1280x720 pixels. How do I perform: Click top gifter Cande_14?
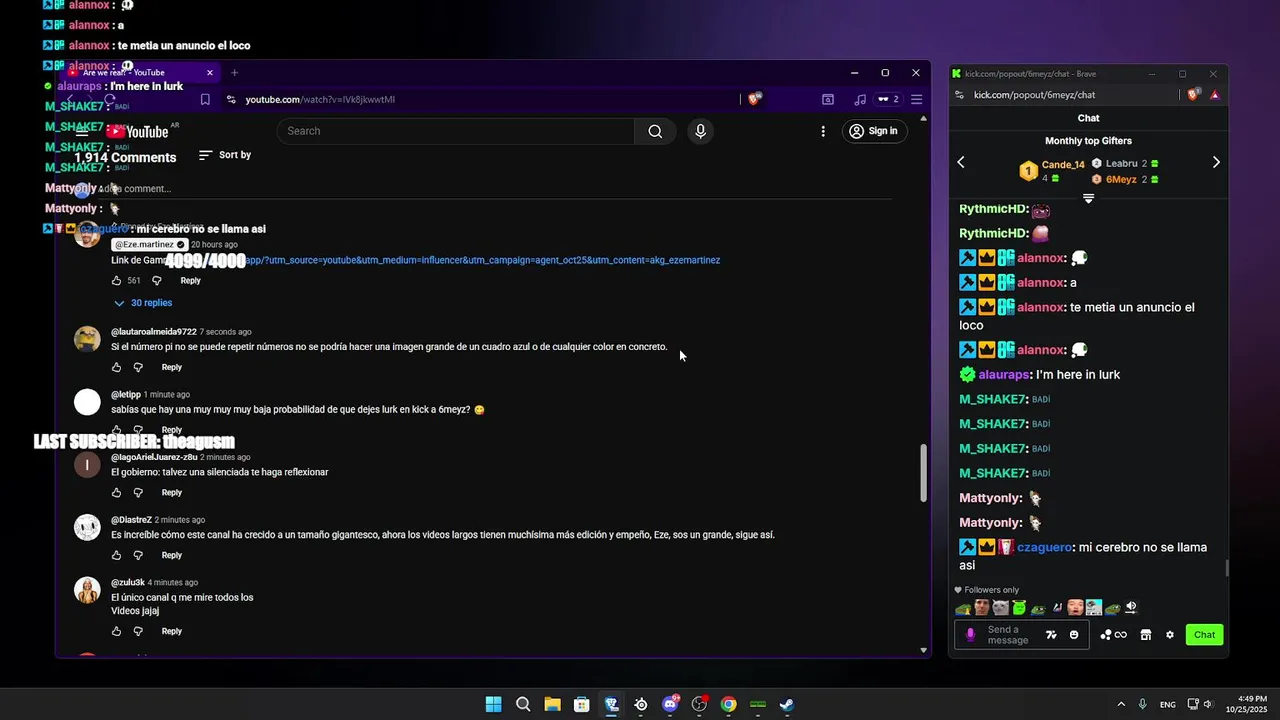pos(1063,164)
